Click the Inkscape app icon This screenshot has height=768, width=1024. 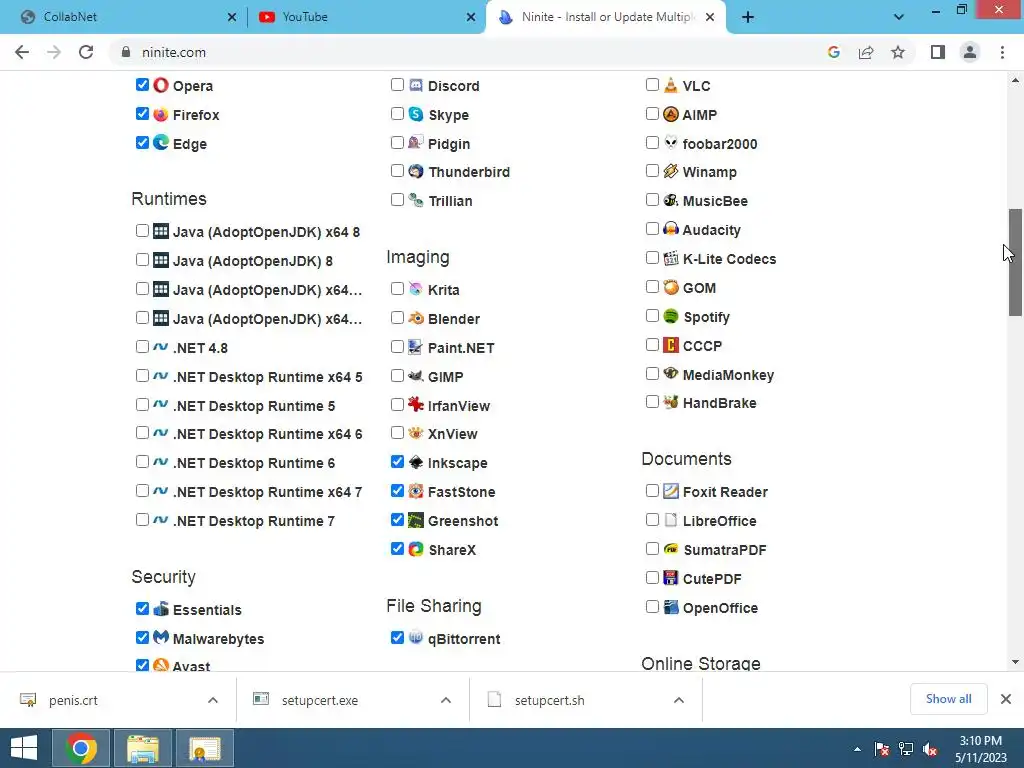point(416,462)
